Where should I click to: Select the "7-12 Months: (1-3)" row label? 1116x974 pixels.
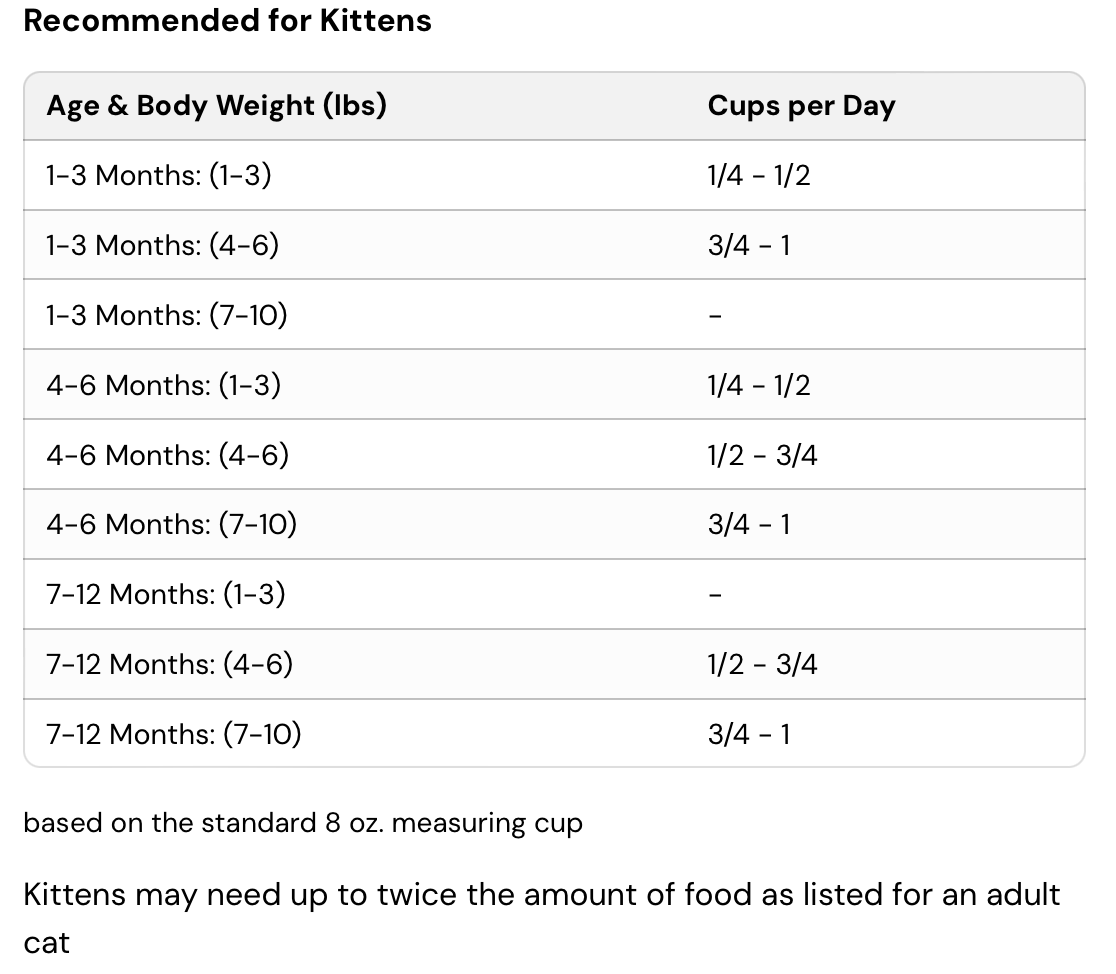click(165, 594)
